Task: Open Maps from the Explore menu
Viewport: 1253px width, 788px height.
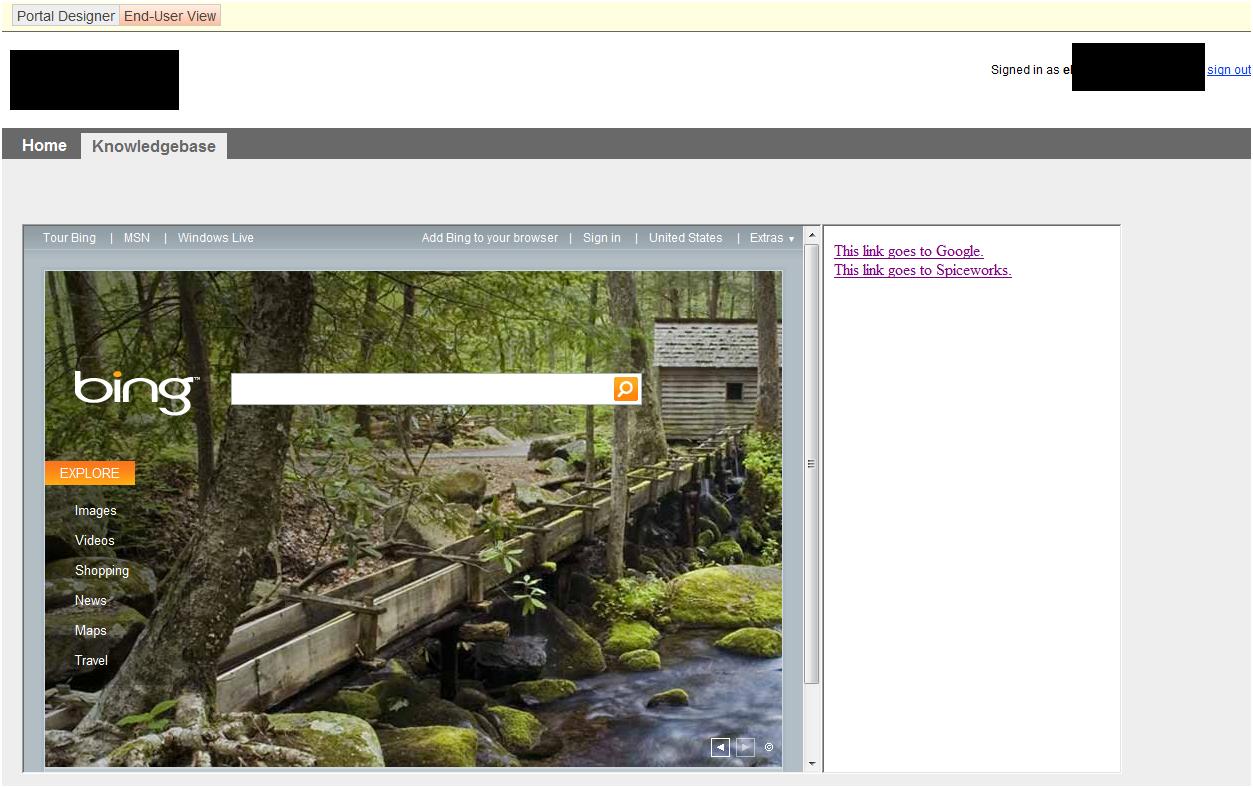Action: pyautogui.click(x=90, y=630)
